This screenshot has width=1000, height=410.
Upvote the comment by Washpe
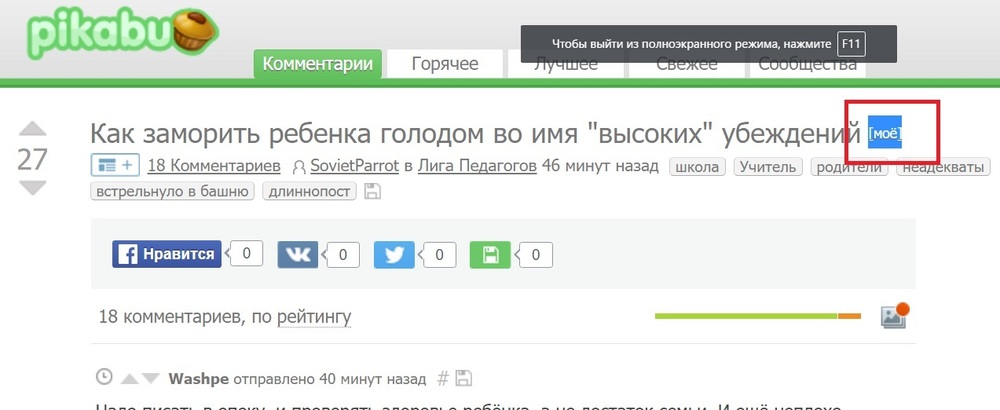point(129,379)
